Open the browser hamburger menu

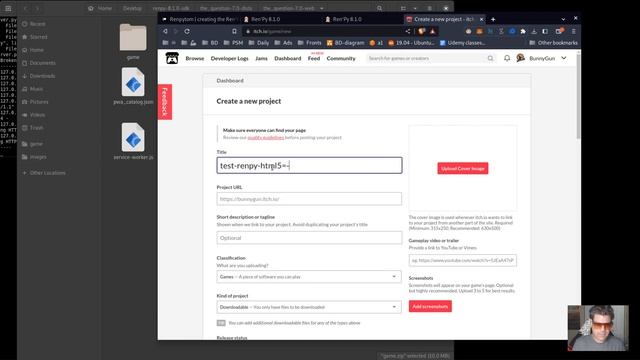pos(573,31)
